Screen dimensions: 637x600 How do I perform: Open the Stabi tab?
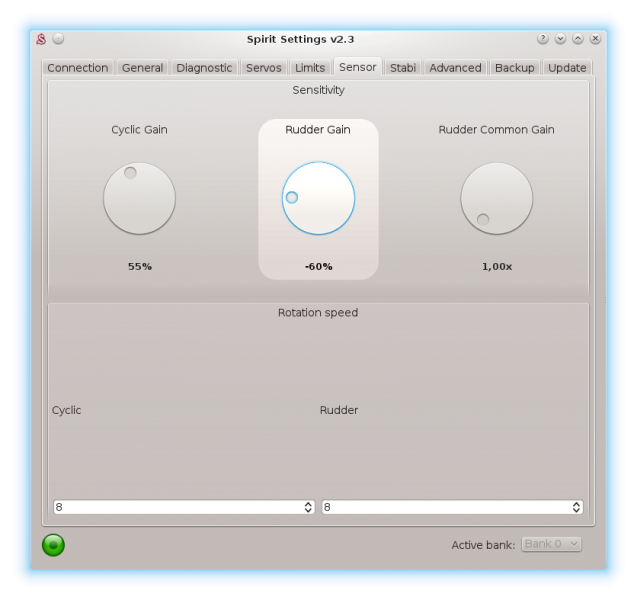(x=403, y=68)
